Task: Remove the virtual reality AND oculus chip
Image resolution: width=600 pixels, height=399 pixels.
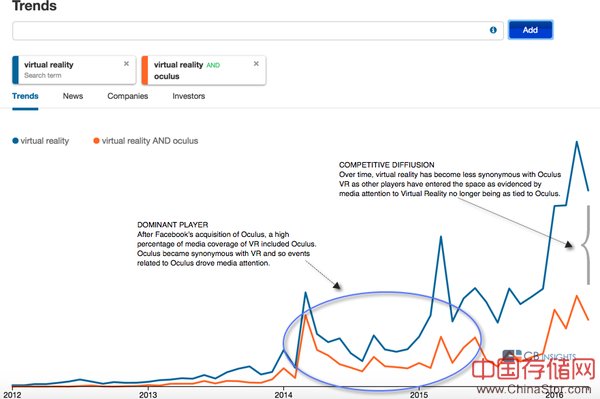Action: click(x=256, y=64)
